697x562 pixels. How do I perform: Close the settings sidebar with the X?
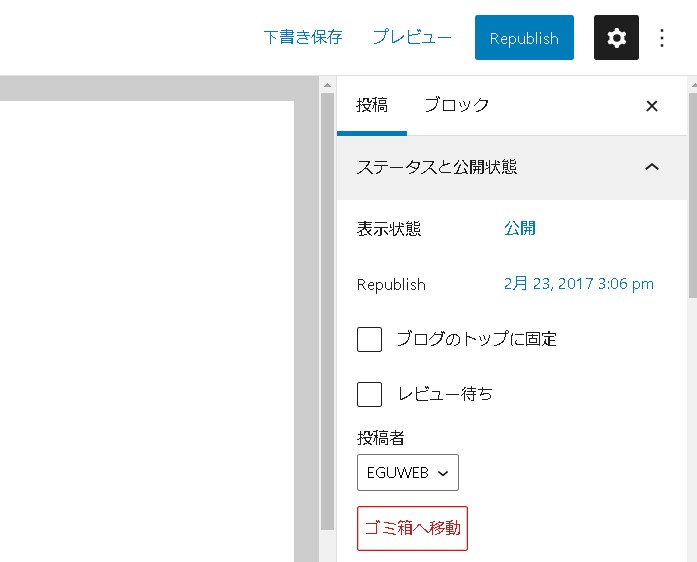pos(652,106)
